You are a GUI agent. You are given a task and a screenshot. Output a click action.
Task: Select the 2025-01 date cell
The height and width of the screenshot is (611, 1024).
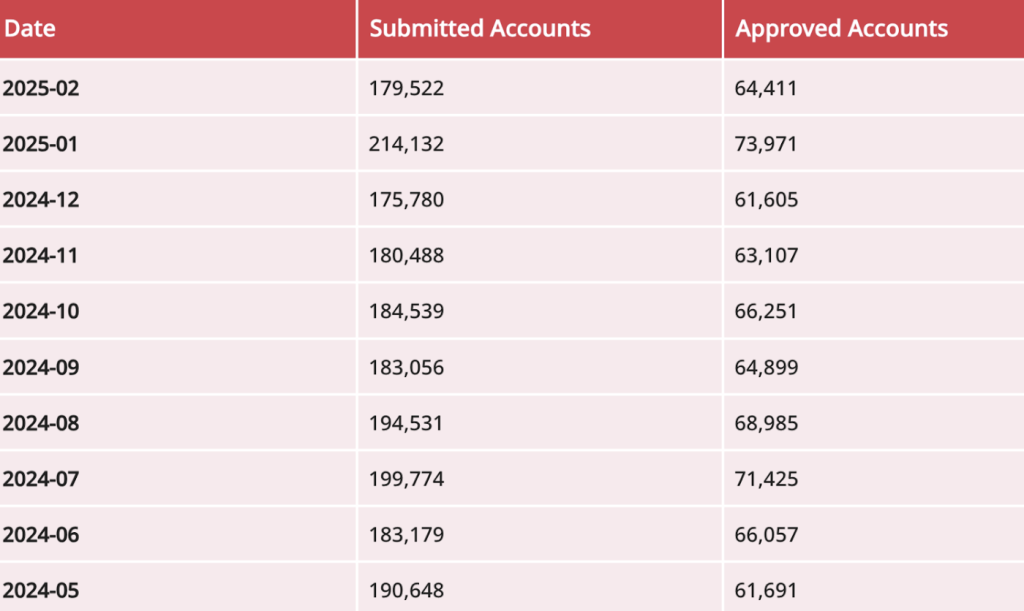tap(41, 144)
